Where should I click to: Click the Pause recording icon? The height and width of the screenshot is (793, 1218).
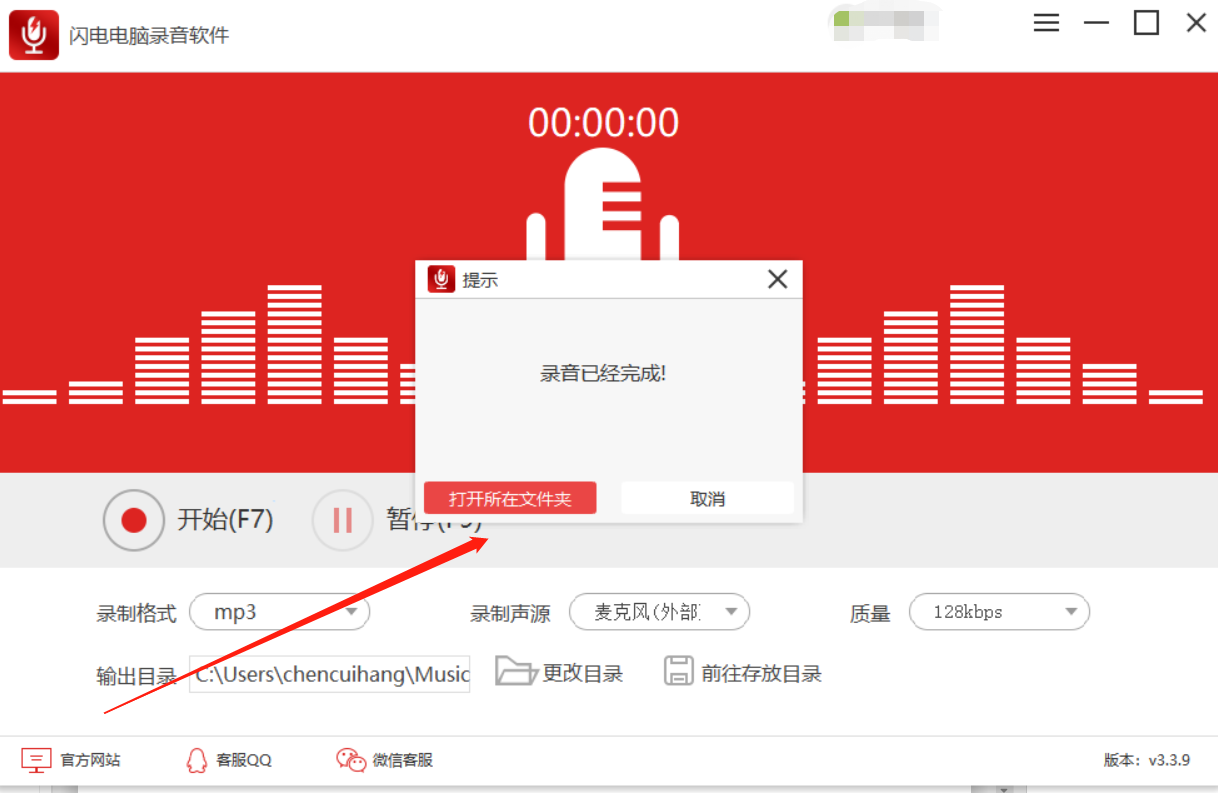pyautogui.click(x=343, y=520)
